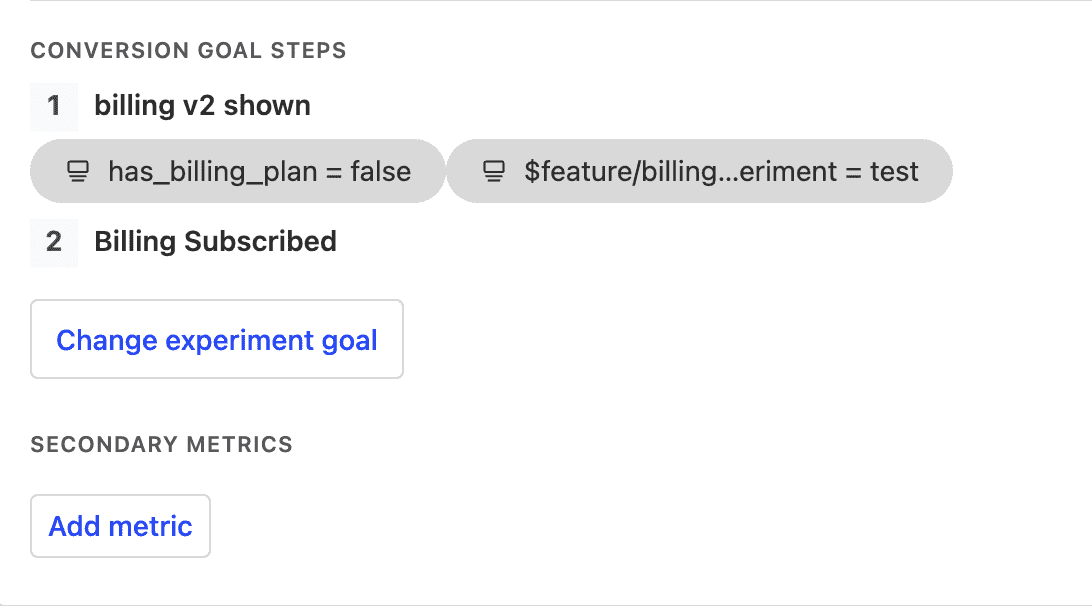
Task: Select the has_billing_plan = false filter chip
Action: [x=238, y=172]
